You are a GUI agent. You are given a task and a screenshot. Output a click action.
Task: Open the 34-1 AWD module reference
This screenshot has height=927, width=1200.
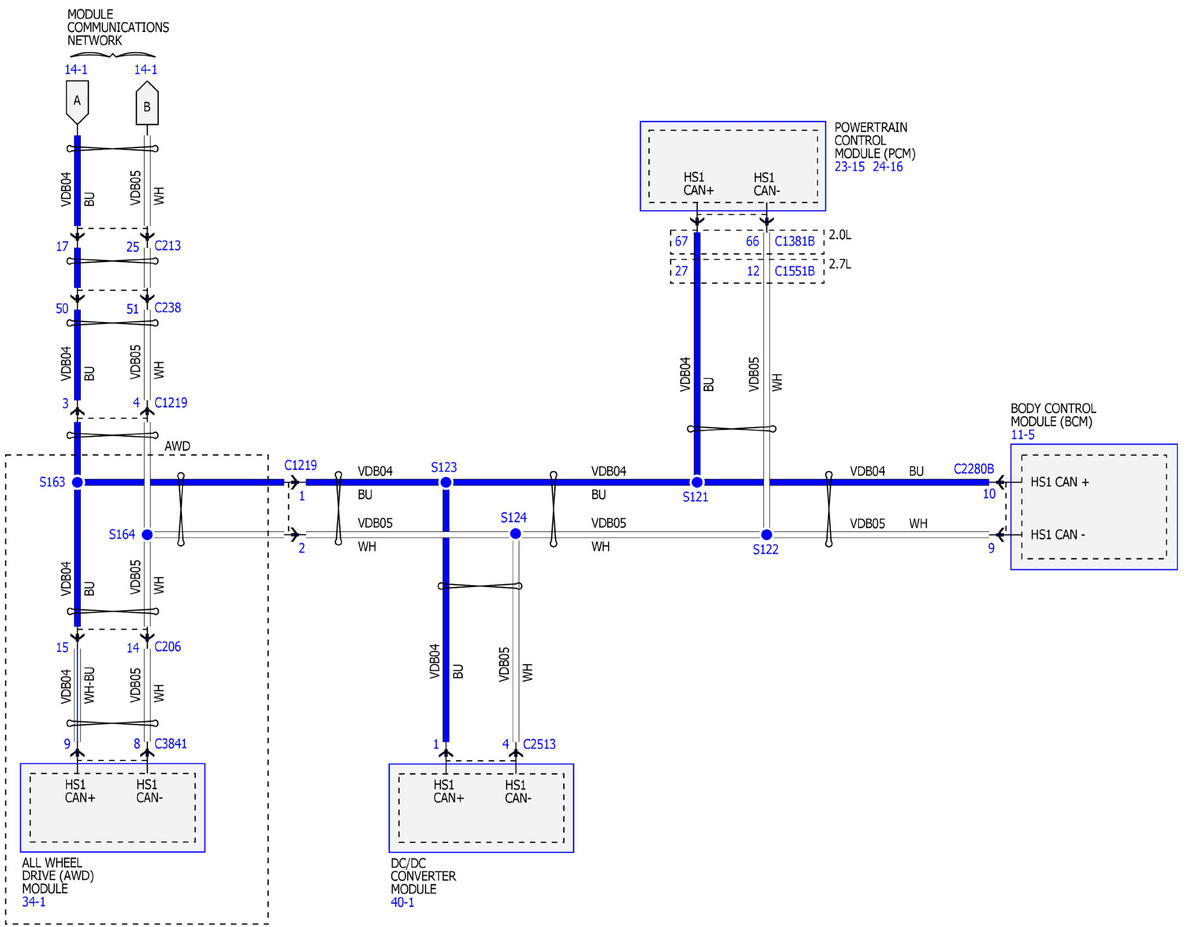click(34, 902)
